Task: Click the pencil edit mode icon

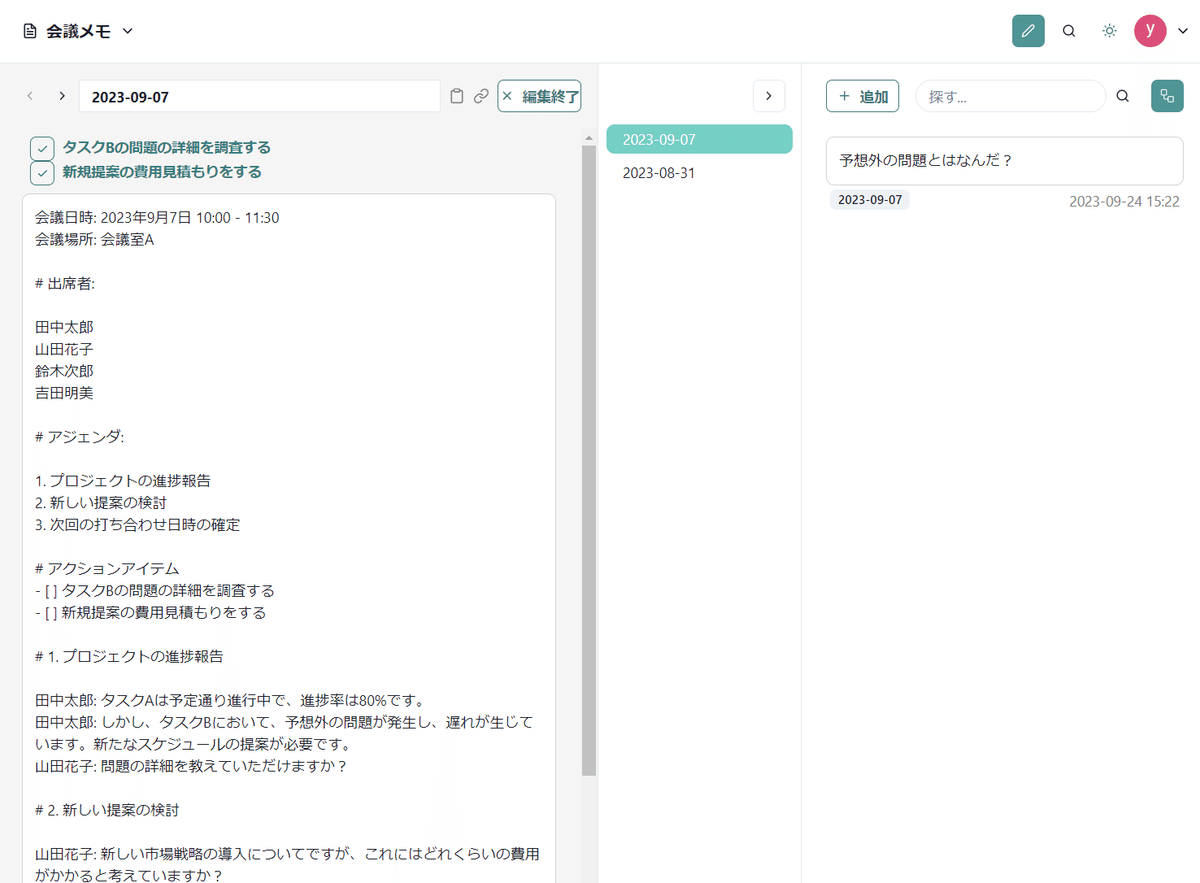Action: pyautogui.click(x=1028, y=31)
